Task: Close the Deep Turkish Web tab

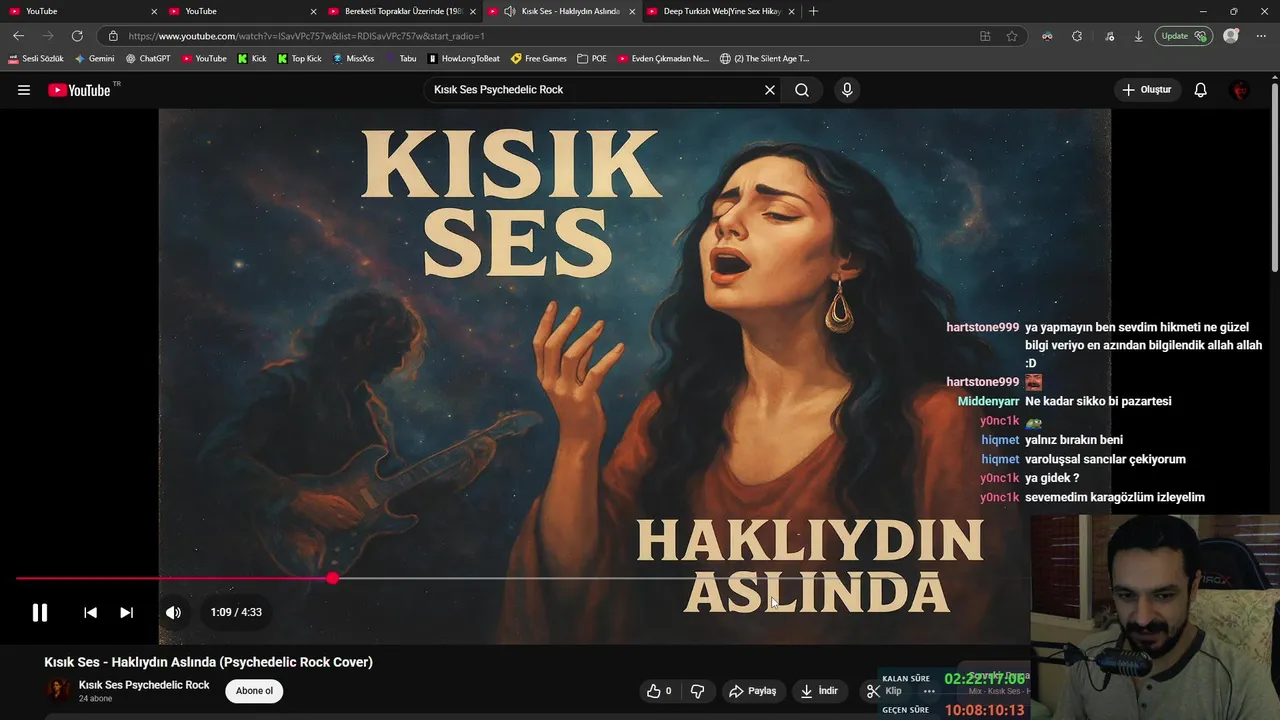Action: coord(792,11)
